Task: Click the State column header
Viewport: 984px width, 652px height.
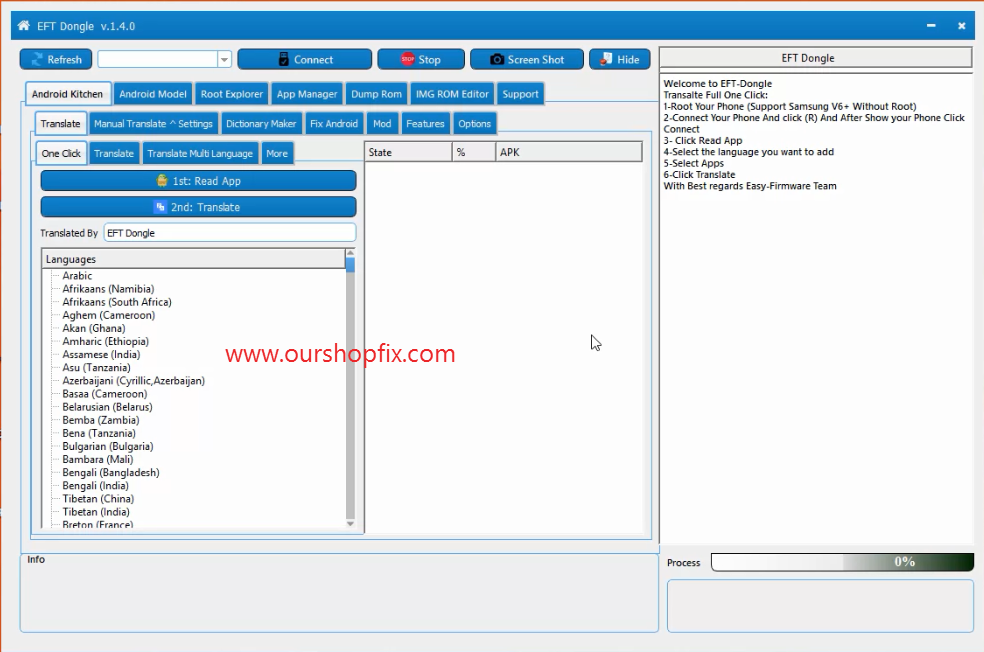Action: tap(408, 152)
